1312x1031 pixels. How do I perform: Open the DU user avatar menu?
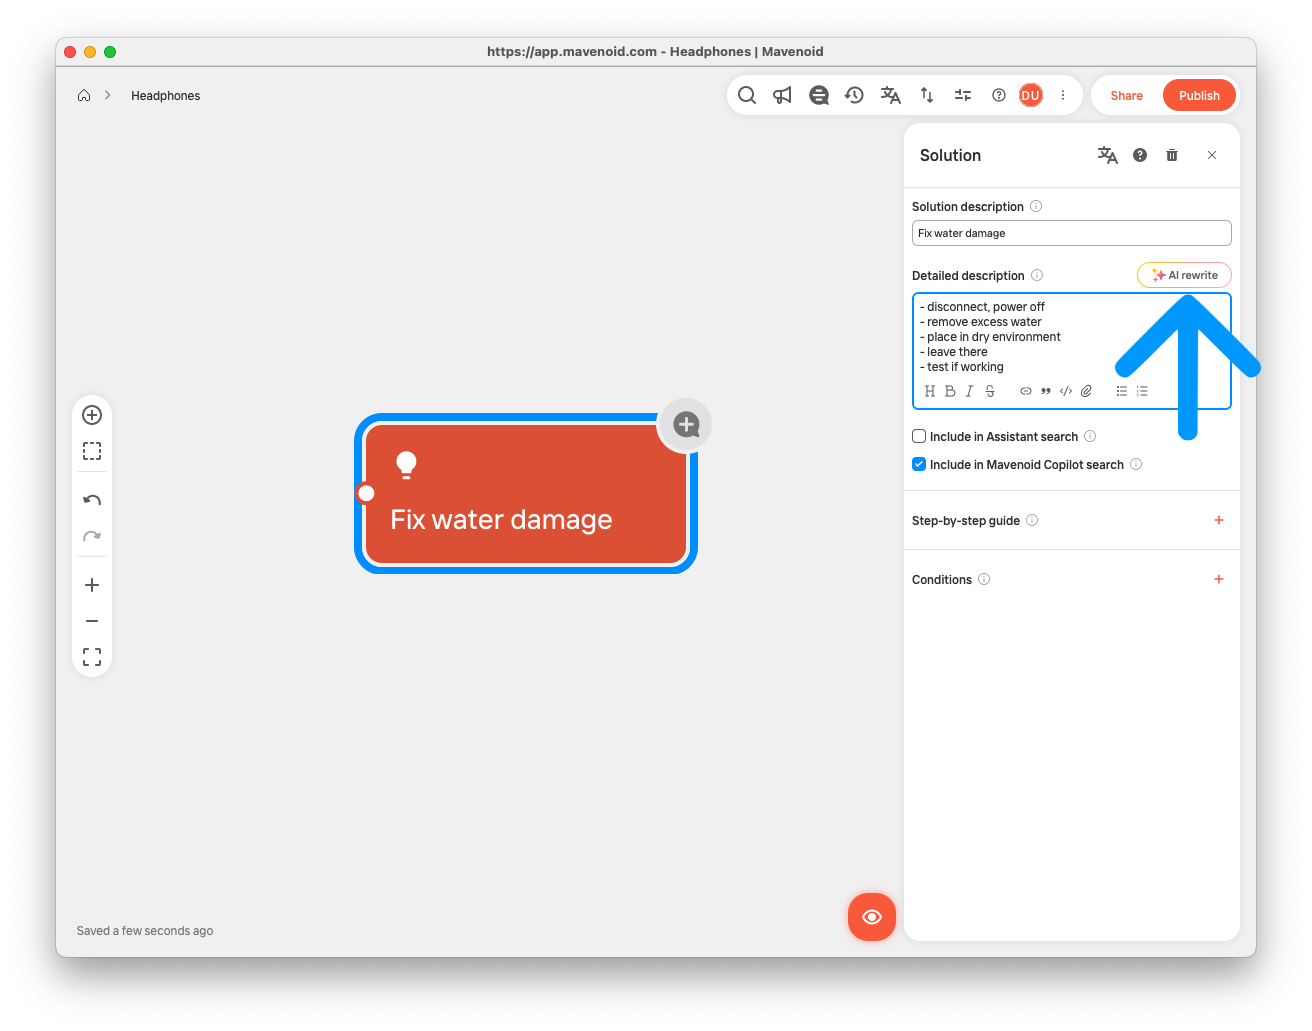coord(1031,95)
